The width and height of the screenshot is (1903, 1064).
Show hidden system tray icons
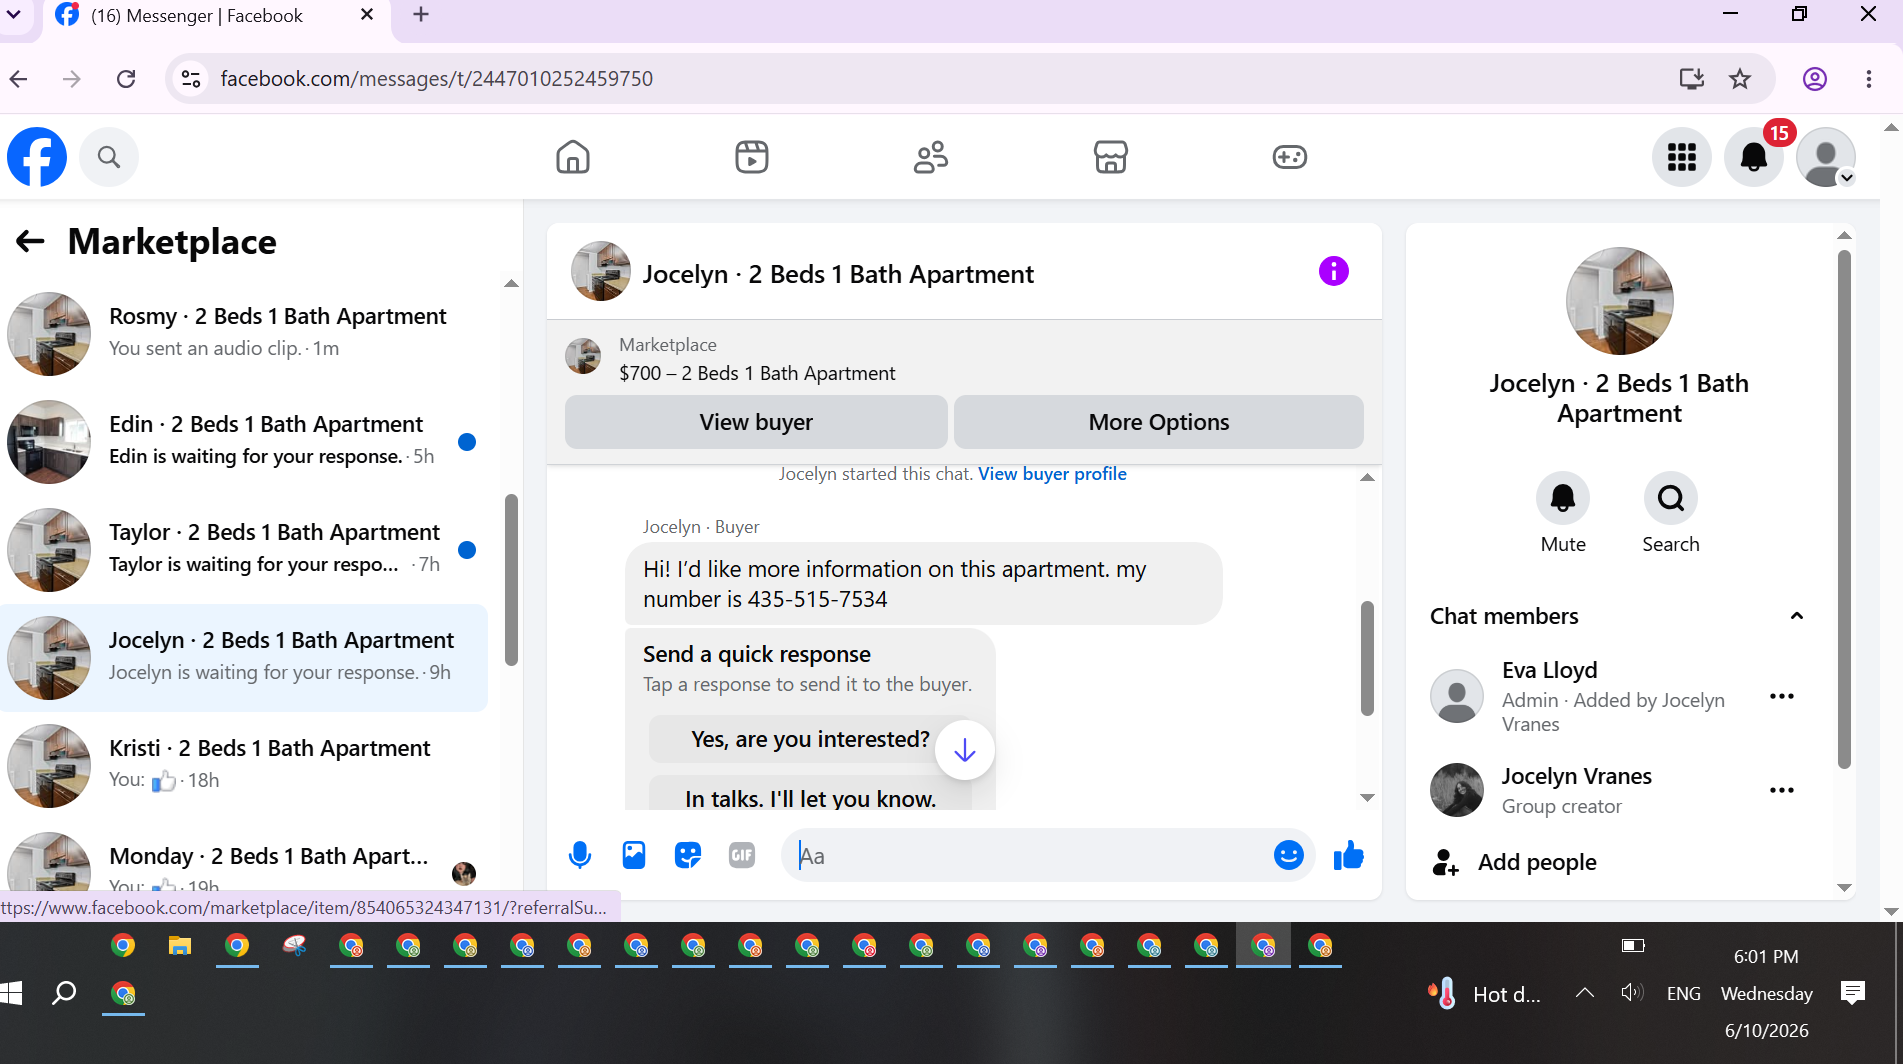click(1584, 993)
